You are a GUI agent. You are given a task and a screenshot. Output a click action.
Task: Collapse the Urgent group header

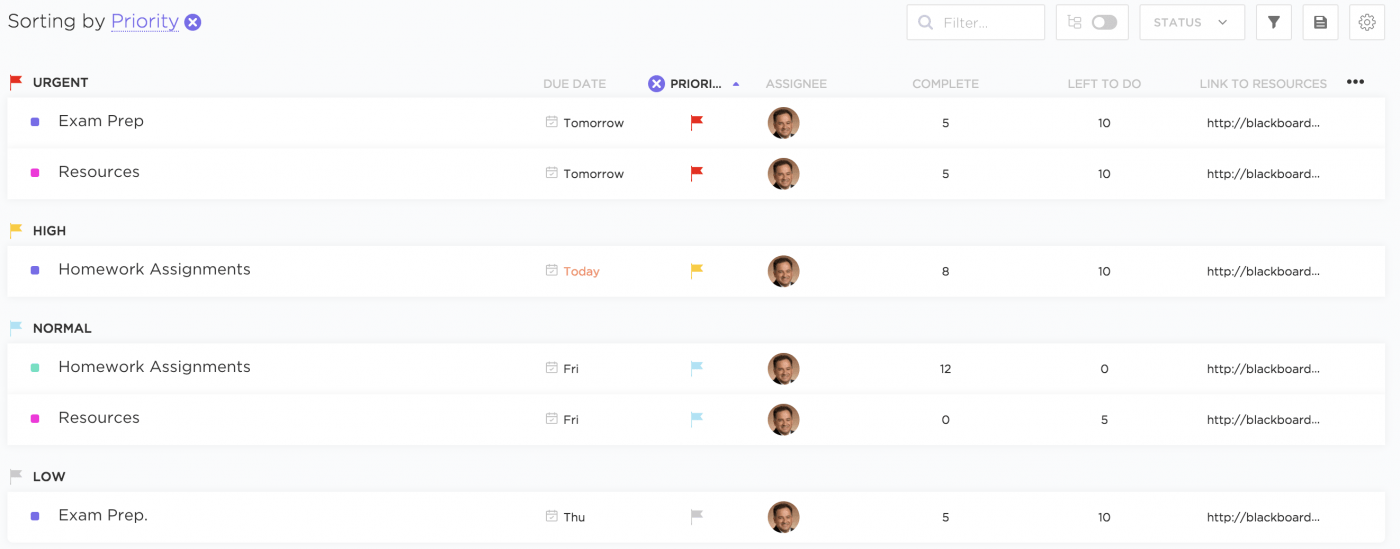(x=60, y=83)
